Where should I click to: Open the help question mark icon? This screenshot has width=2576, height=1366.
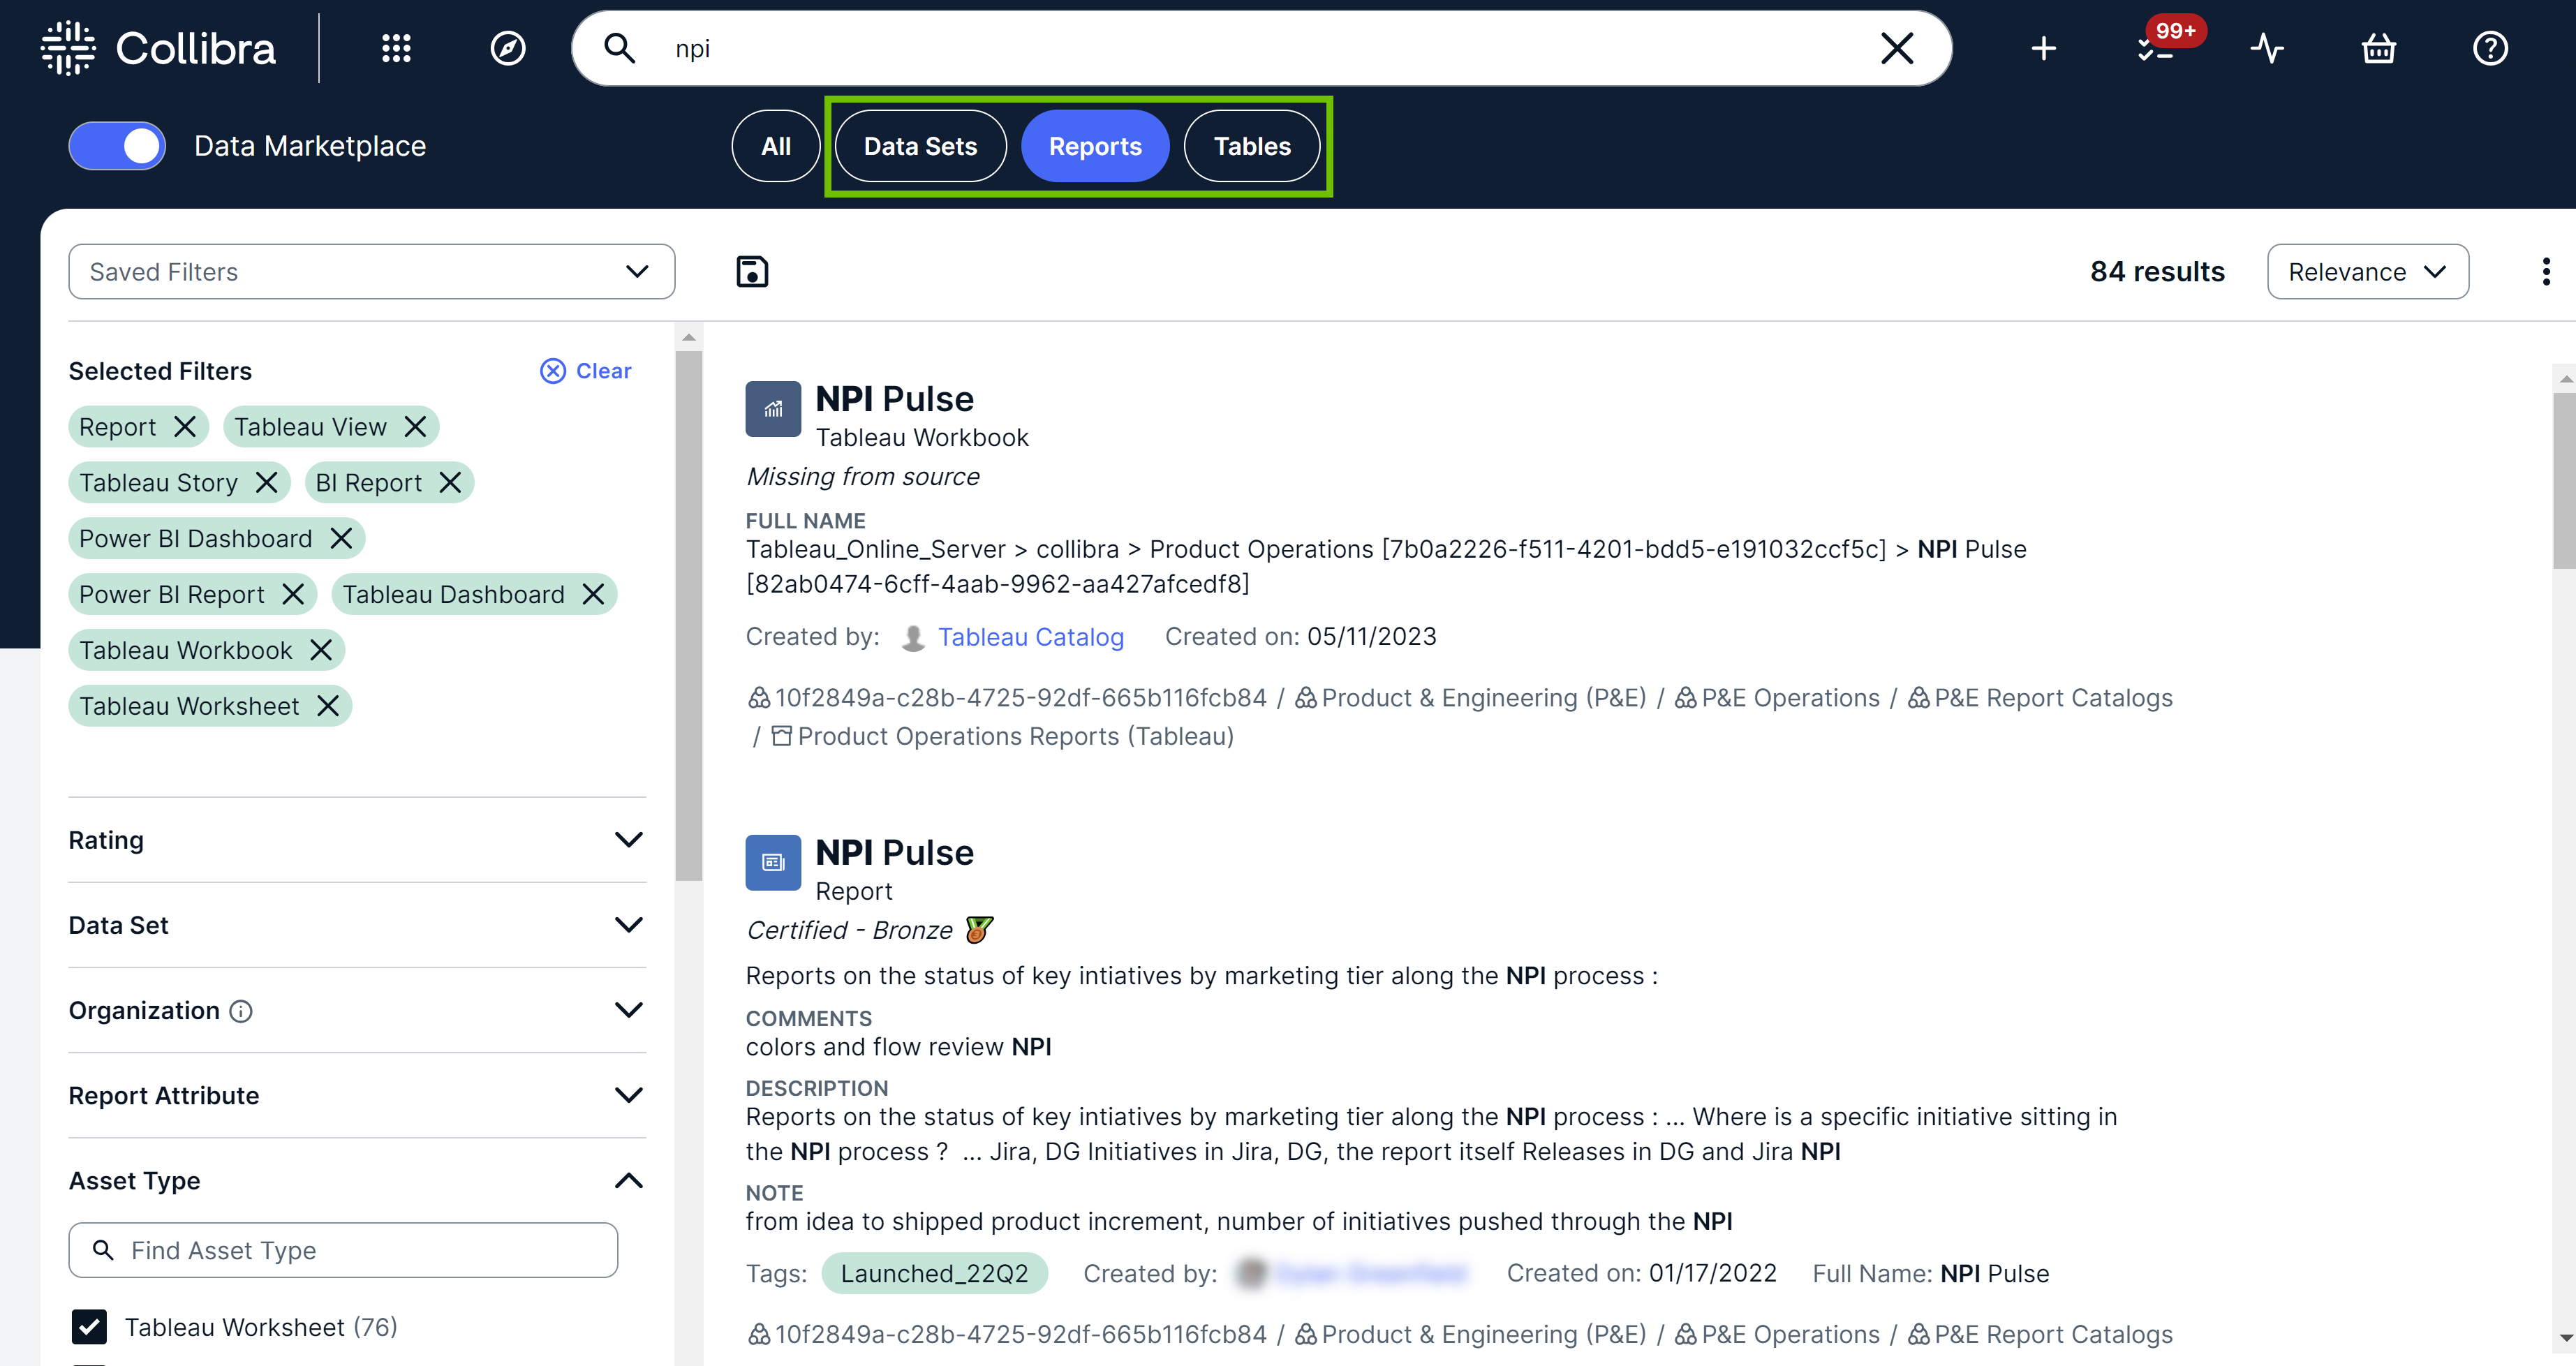click(x=2489, y=47)
